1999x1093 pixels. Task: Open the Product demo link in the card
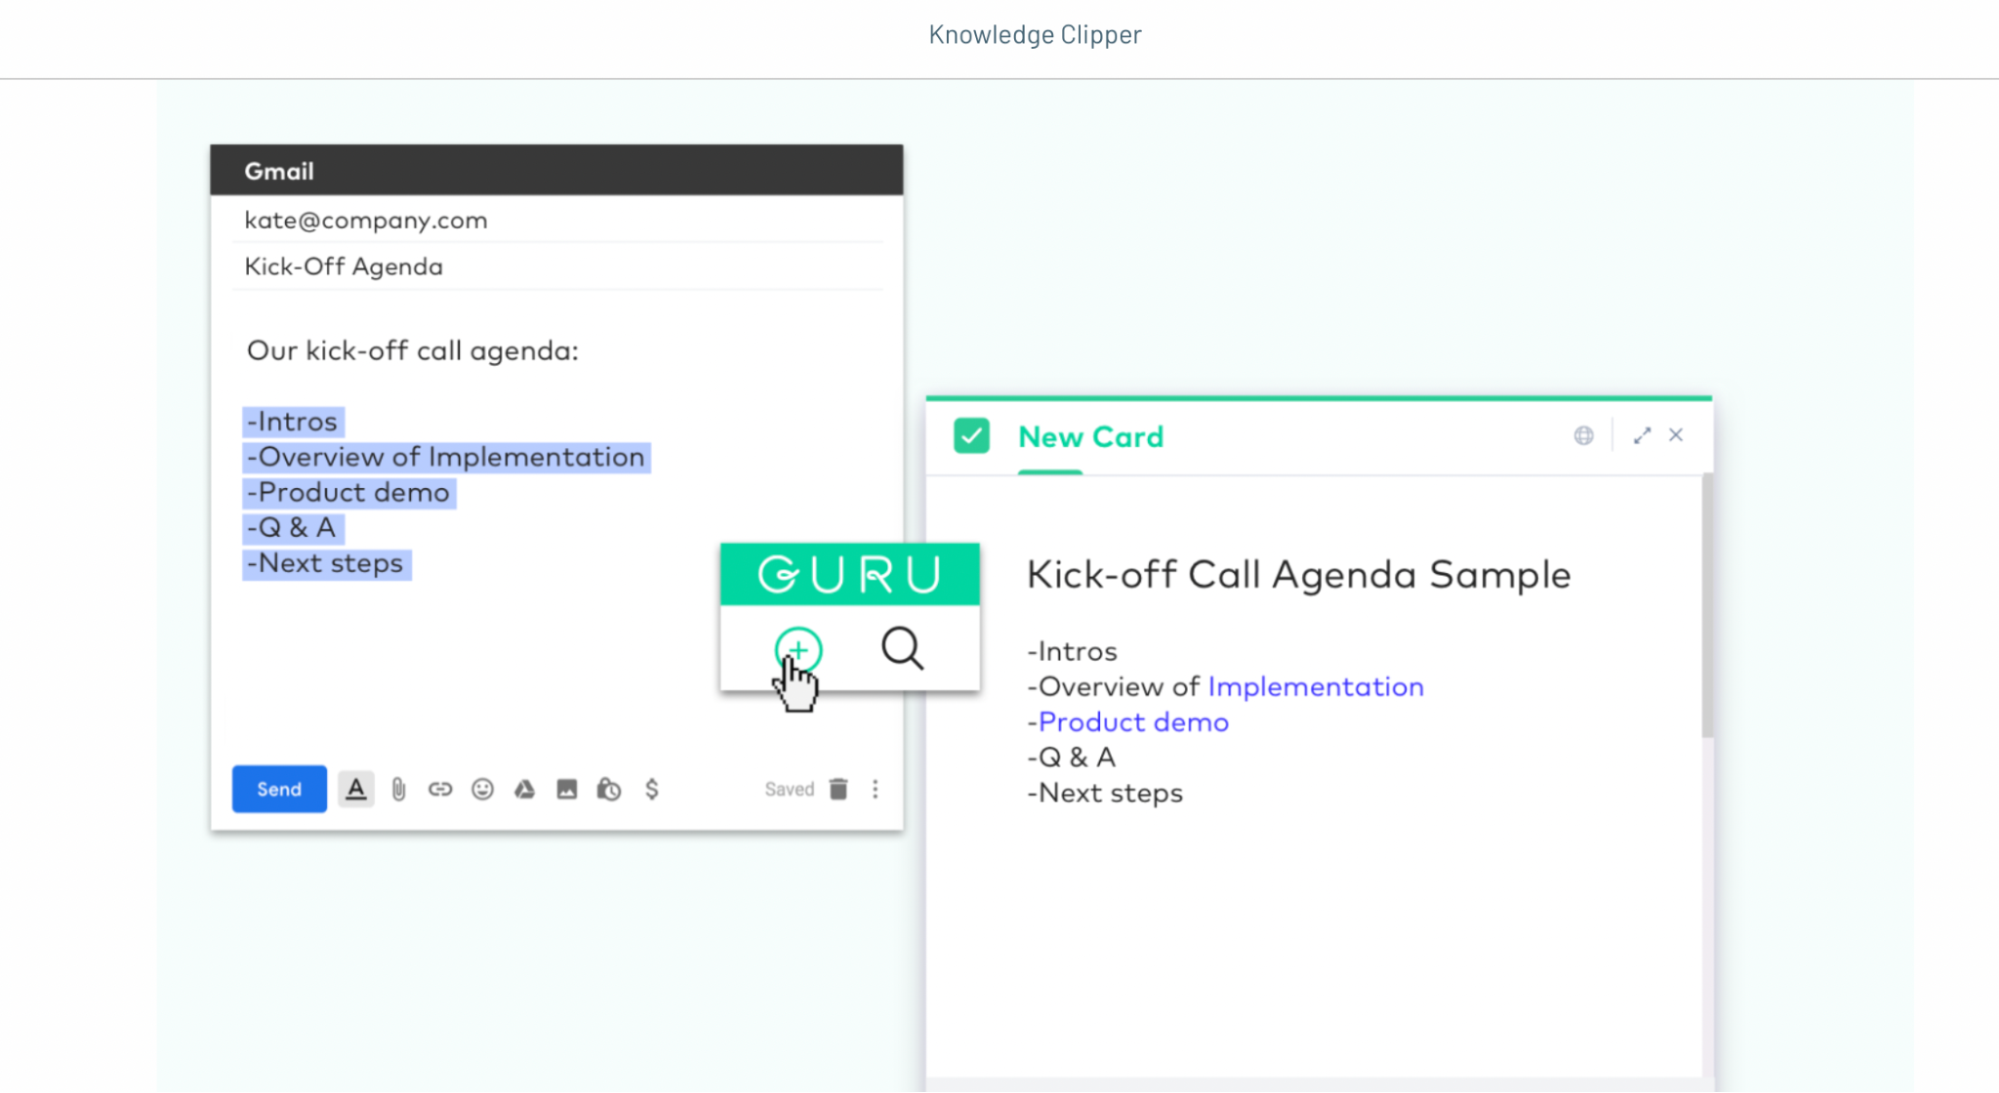point(1133,723)
